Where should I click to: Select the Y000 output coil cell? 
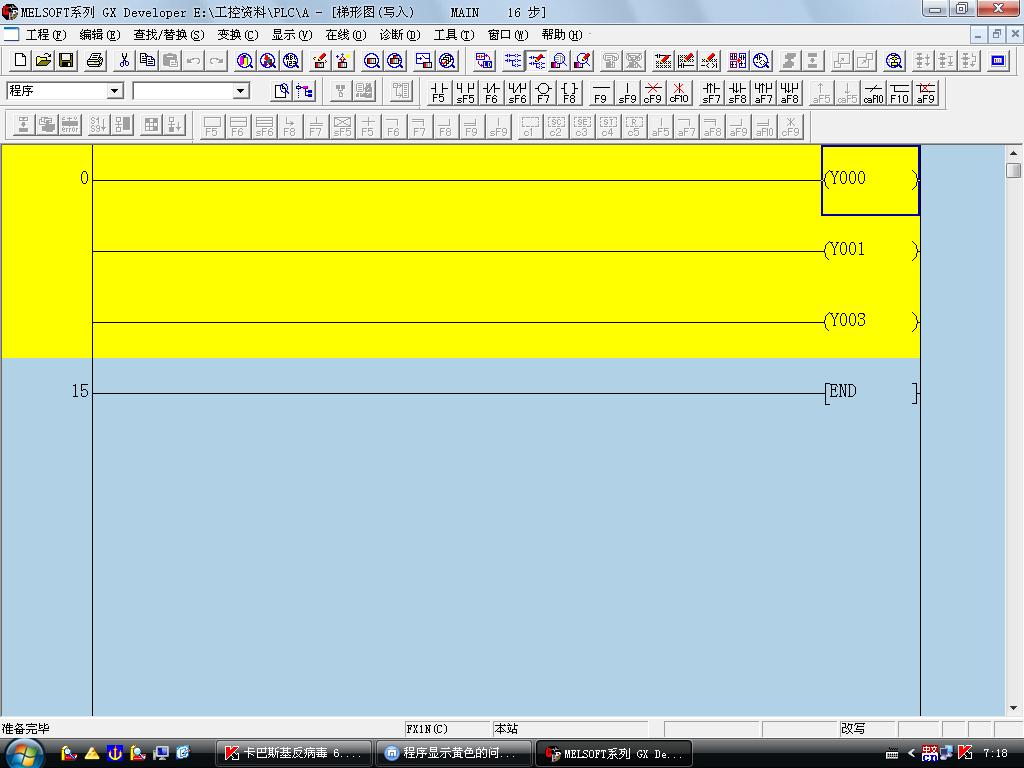click(x=869, y=180)
